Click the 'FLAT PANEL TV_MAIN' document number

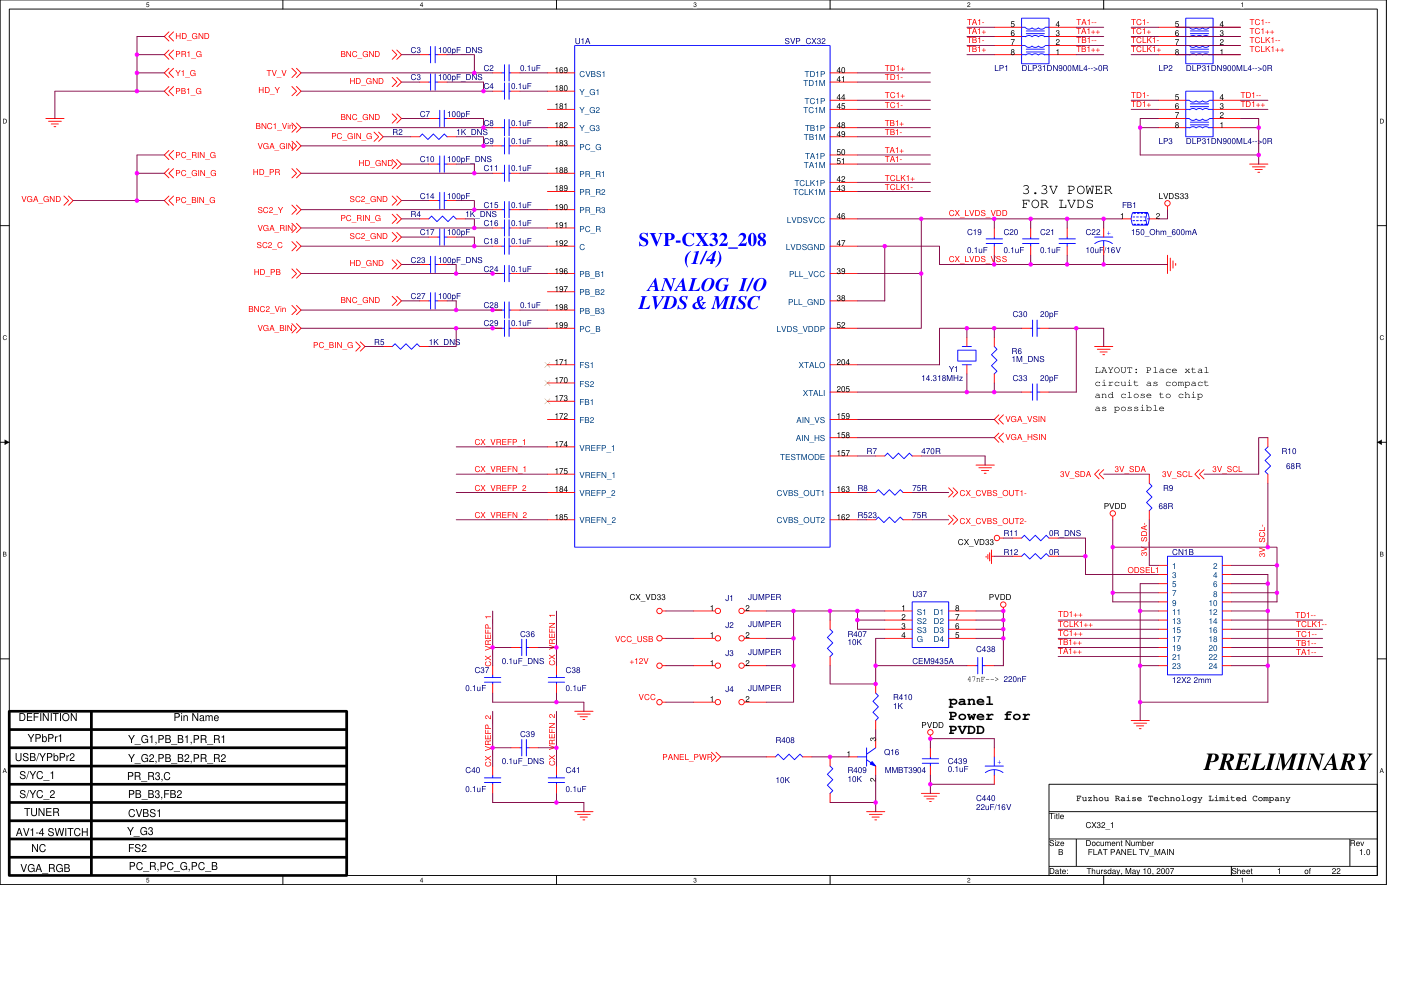[1131, 852]
